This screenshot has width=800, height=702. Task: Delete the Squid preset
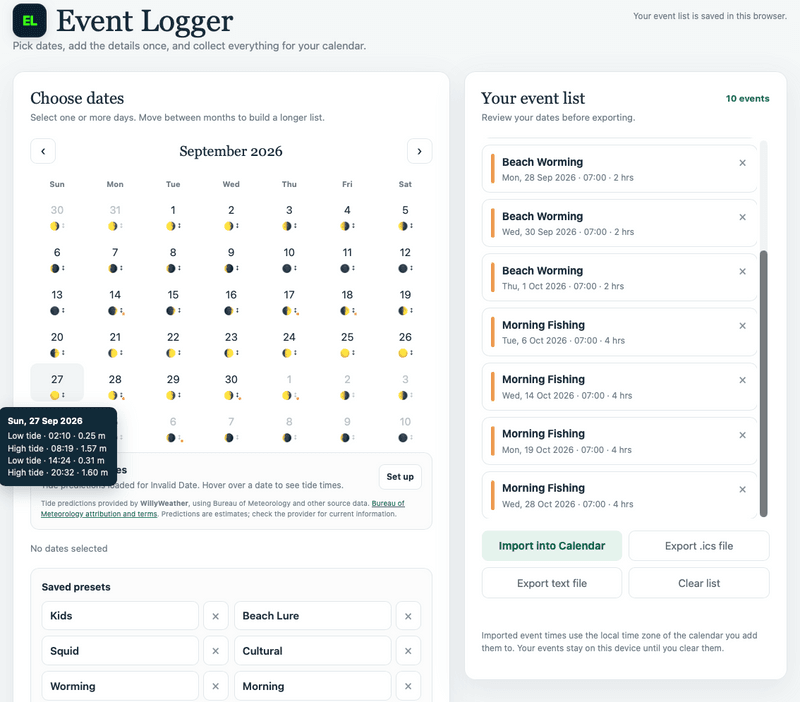tap(215, 651)
